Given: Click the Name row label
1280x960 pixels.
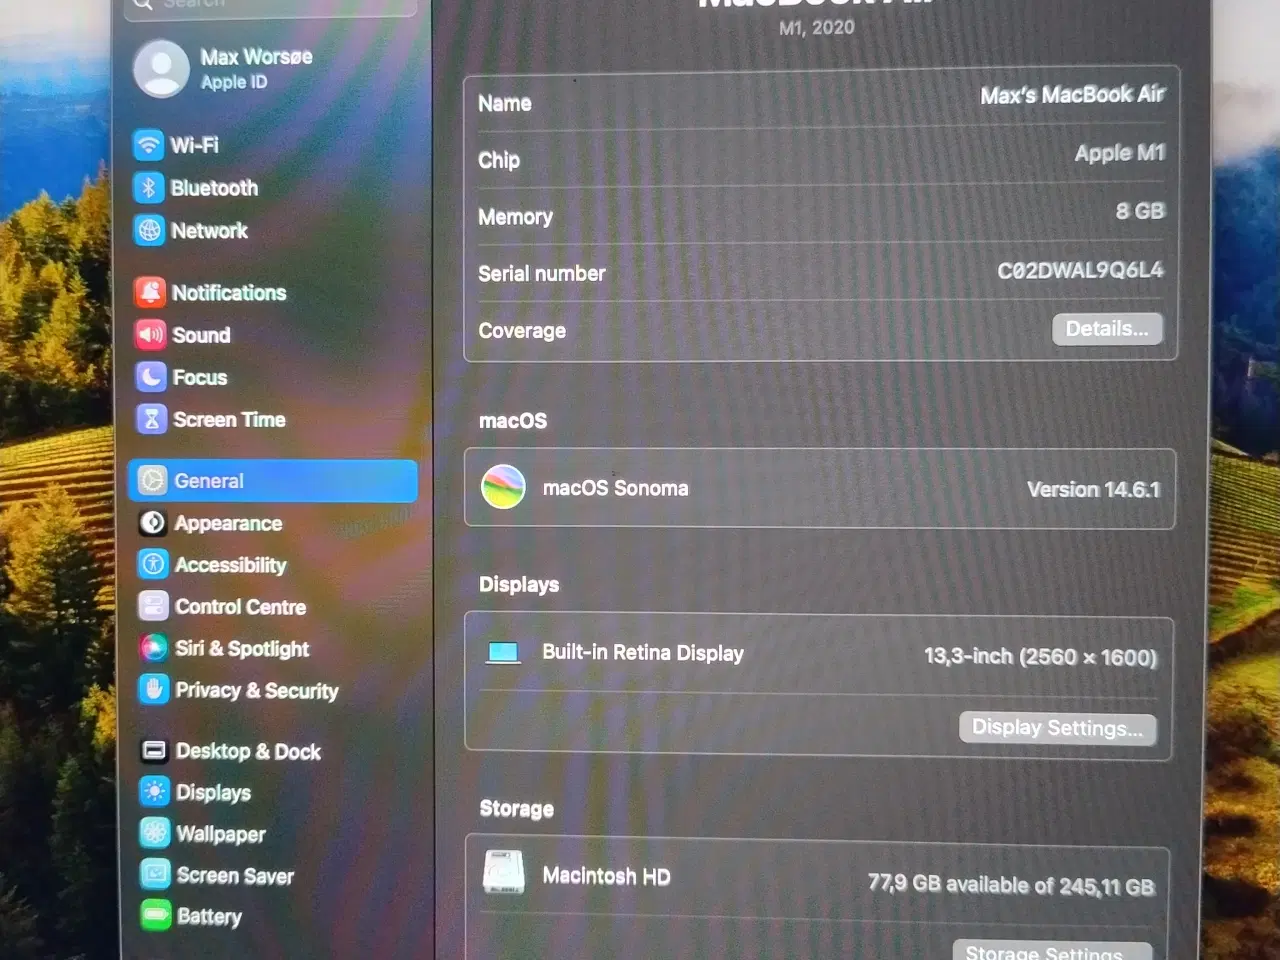Looking at the screenshot, I should (505, 103).
